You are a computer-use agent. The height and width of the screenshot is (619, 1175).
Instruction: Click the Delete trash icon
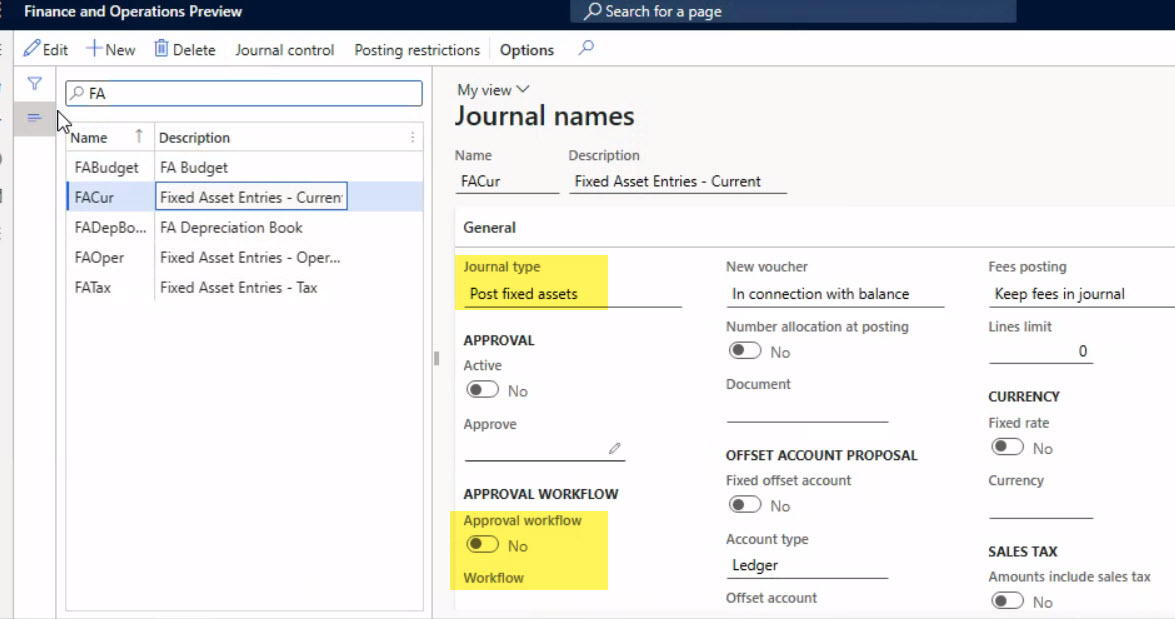coord(161,49)
